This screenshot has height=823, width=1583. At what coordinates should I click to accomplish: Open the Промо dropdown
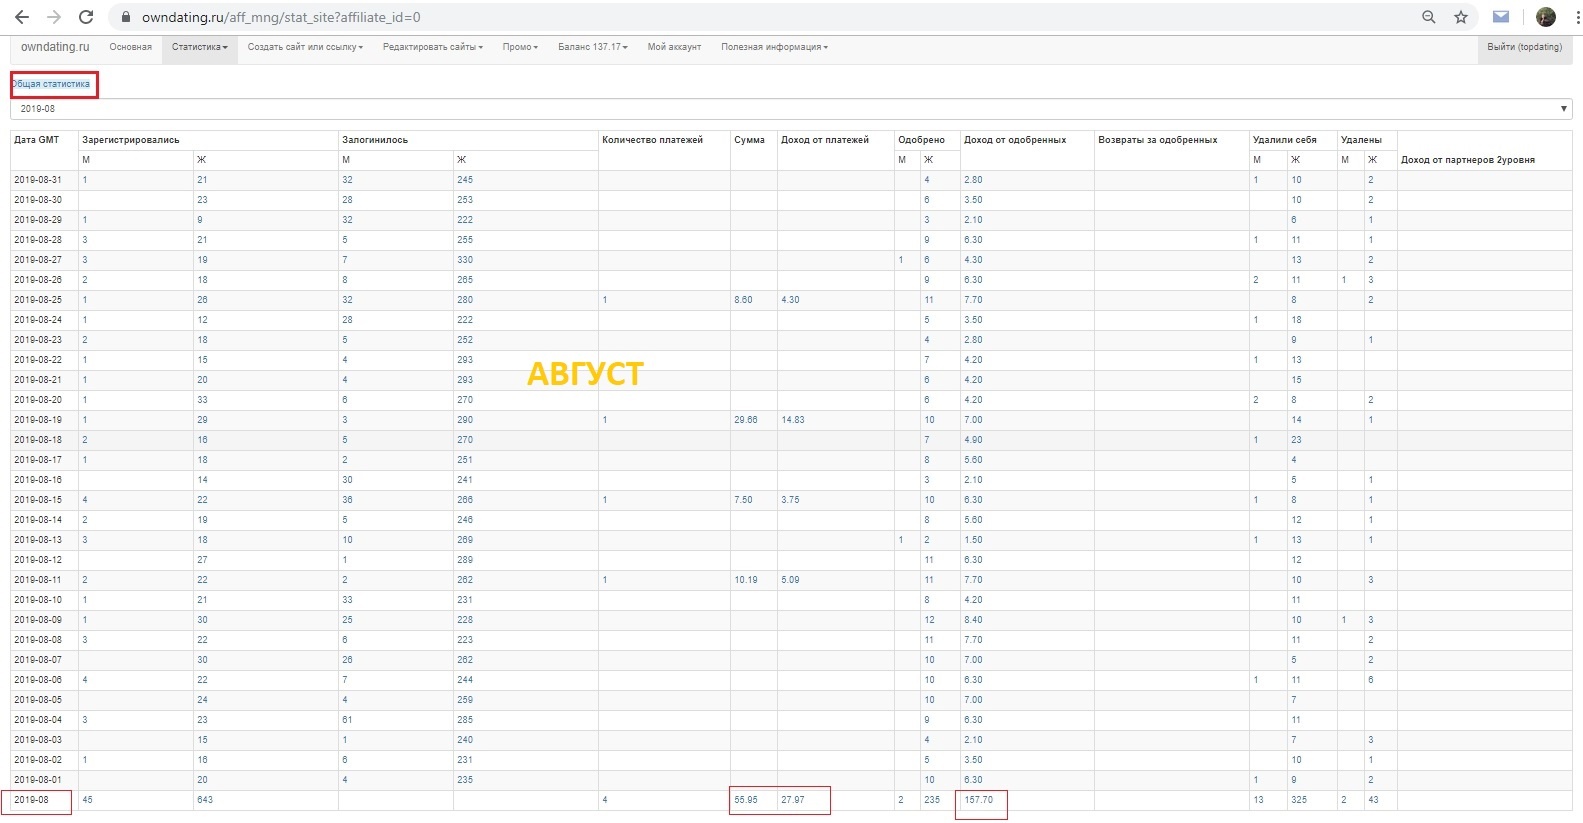click(520, 47)
